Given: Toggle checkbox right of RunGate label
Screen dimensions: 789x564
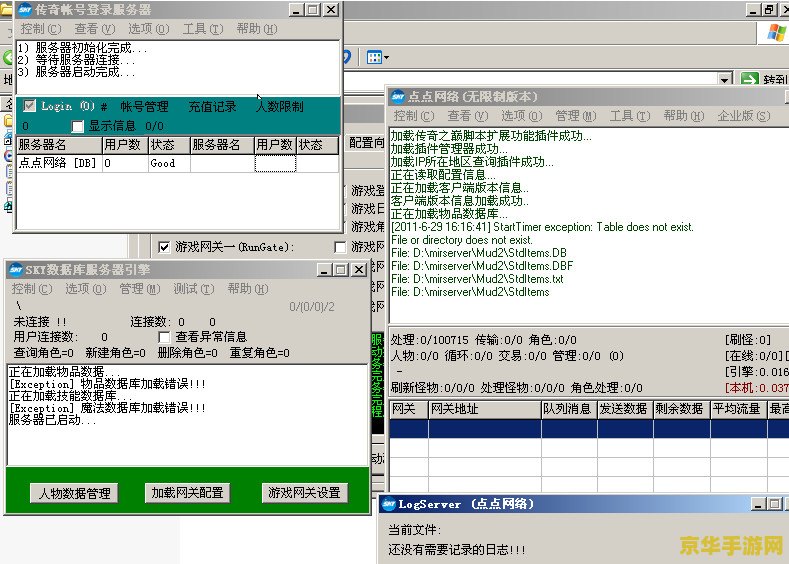Looking at the screenshot, I should click(340, 247).
